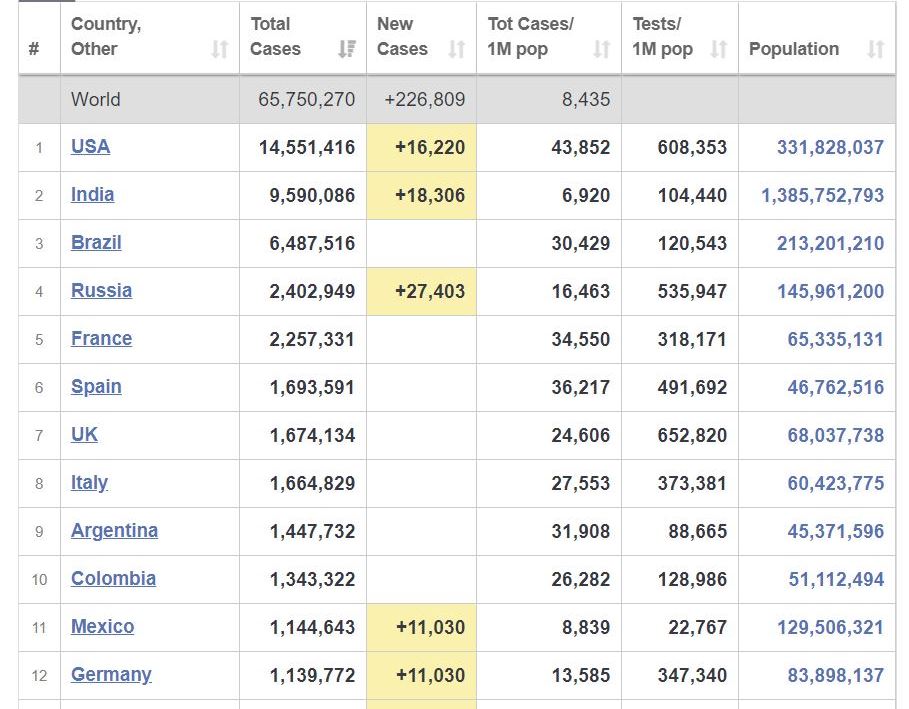Viewport: 909px width, 709px height.
Task: Follow the Brazil link
Action: [96, 243]
